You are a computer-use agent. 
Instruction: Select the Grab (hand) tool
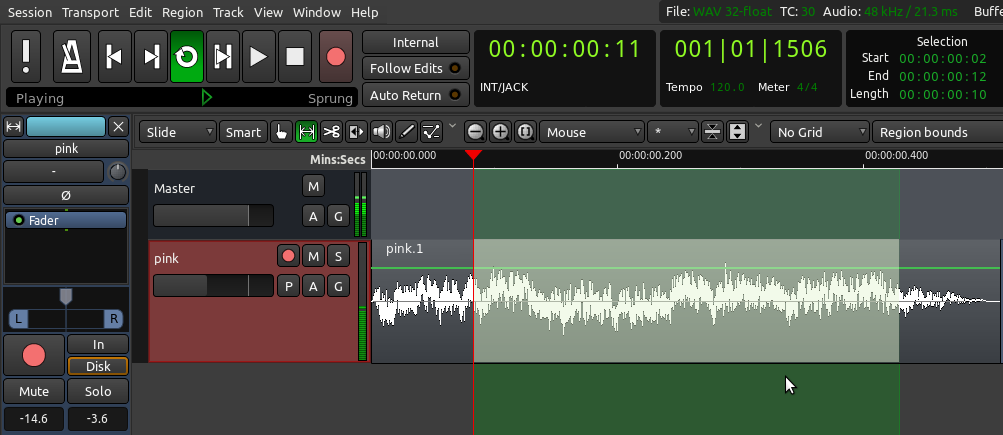click(x=280, y=132)
